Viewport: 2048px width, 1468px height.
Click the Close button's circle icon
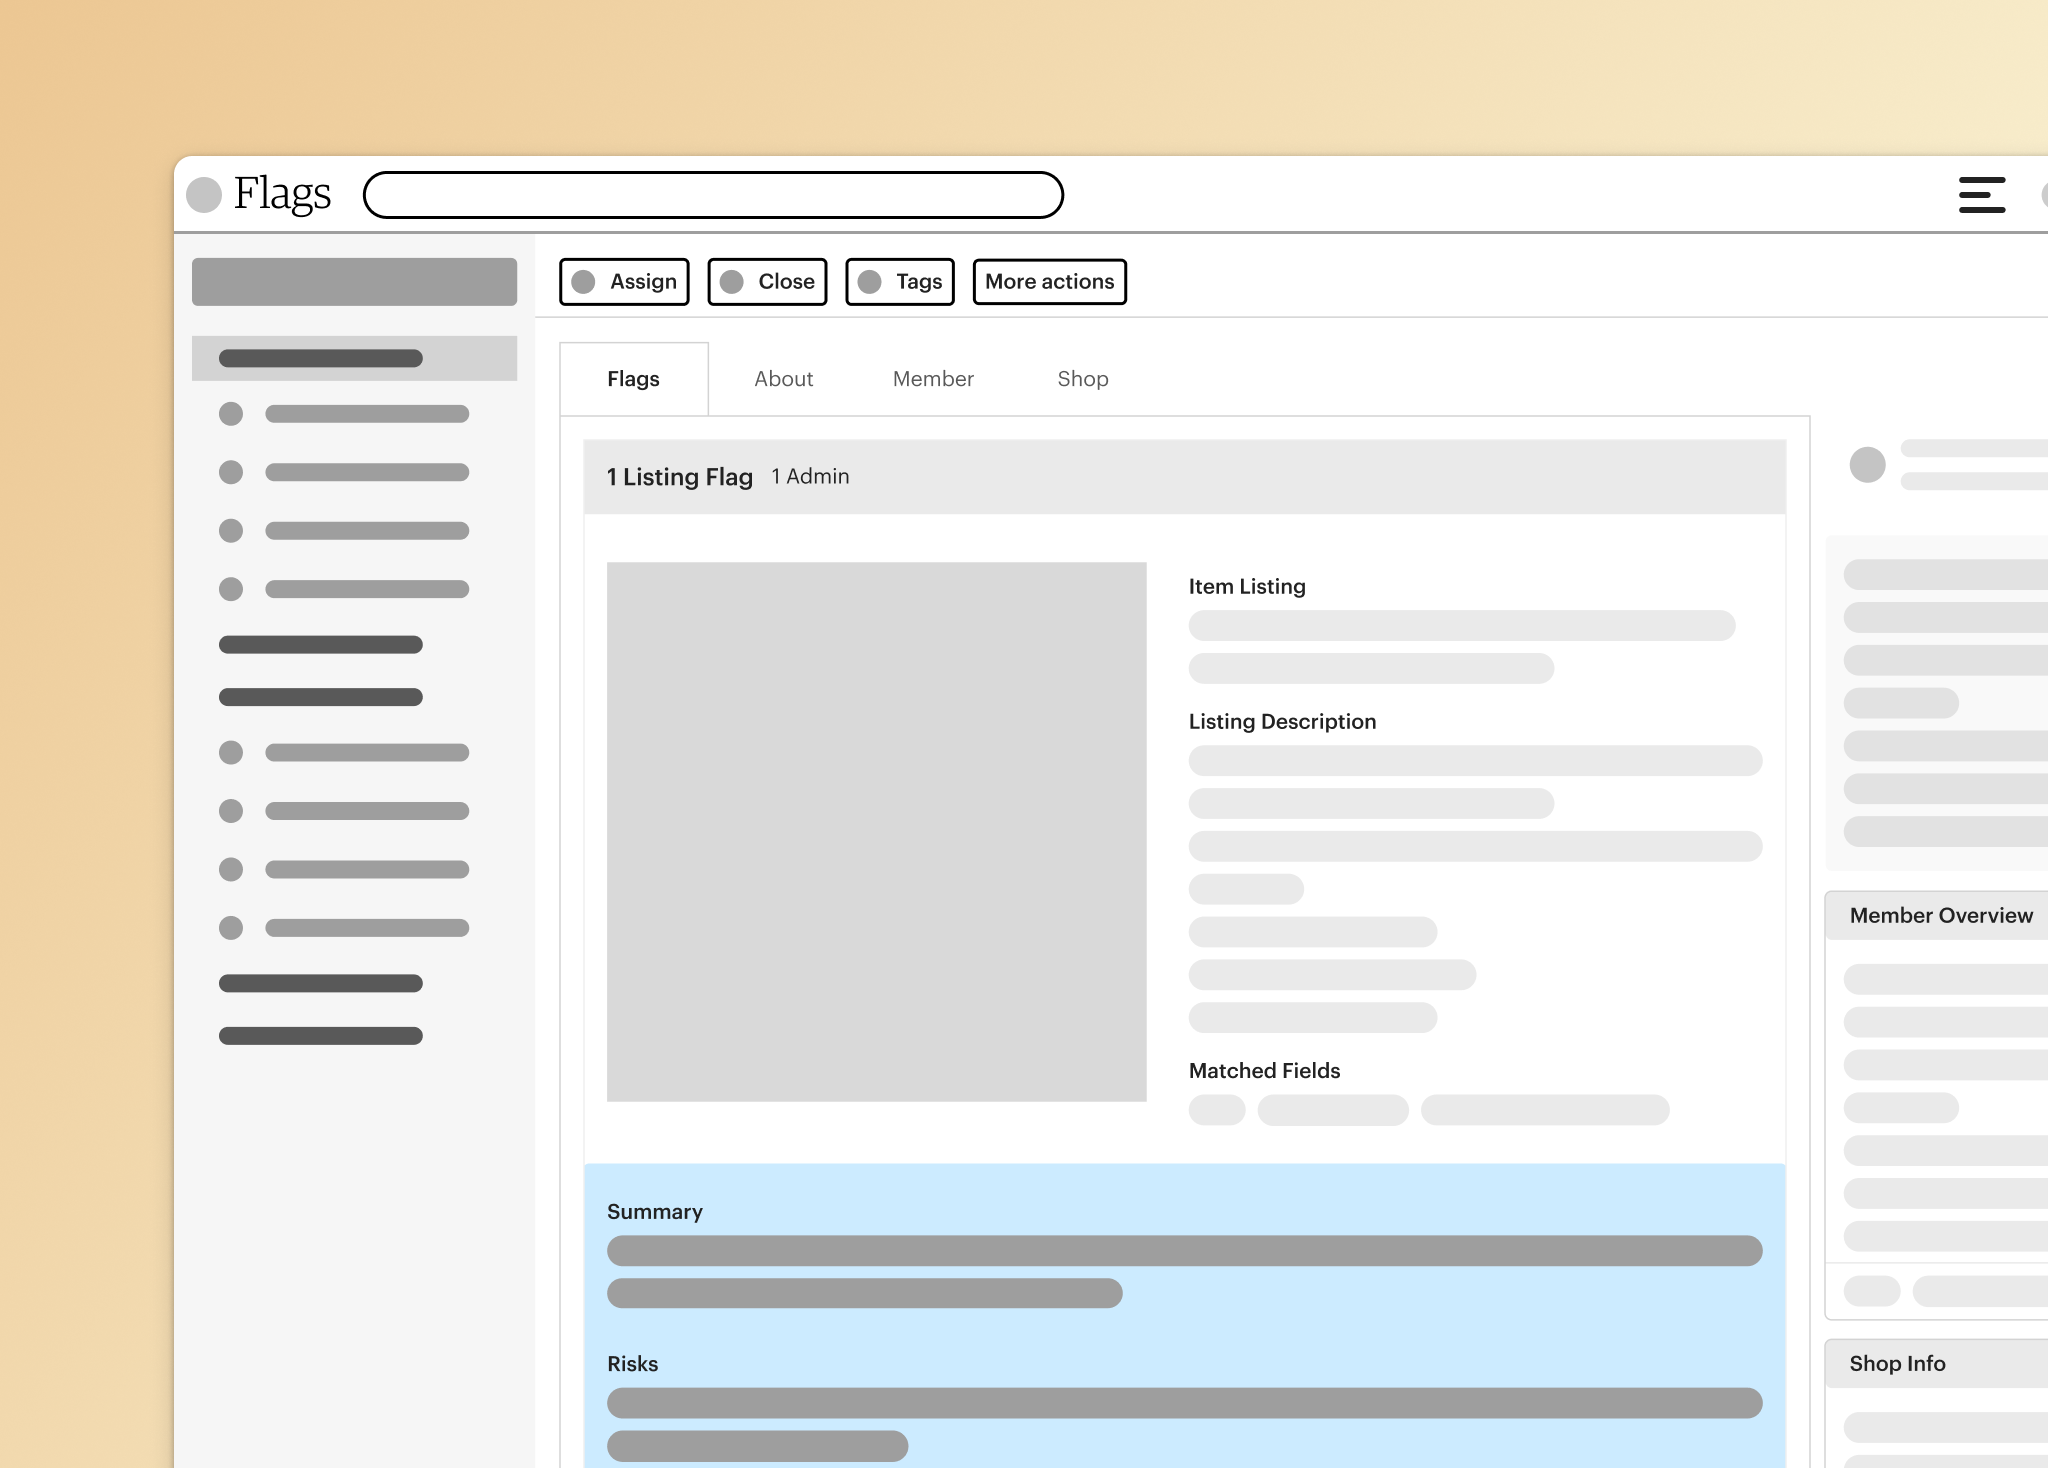point(732,282)
